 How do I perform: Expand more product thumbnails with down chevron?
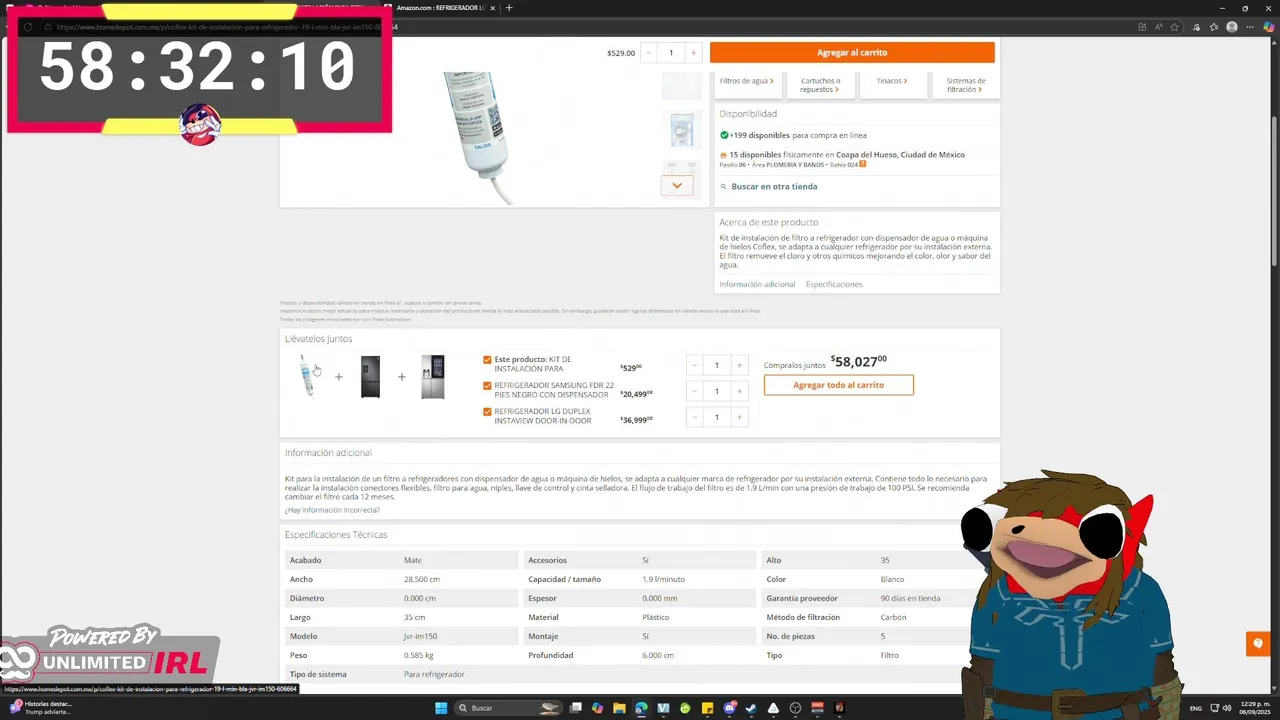pos(677,186)
